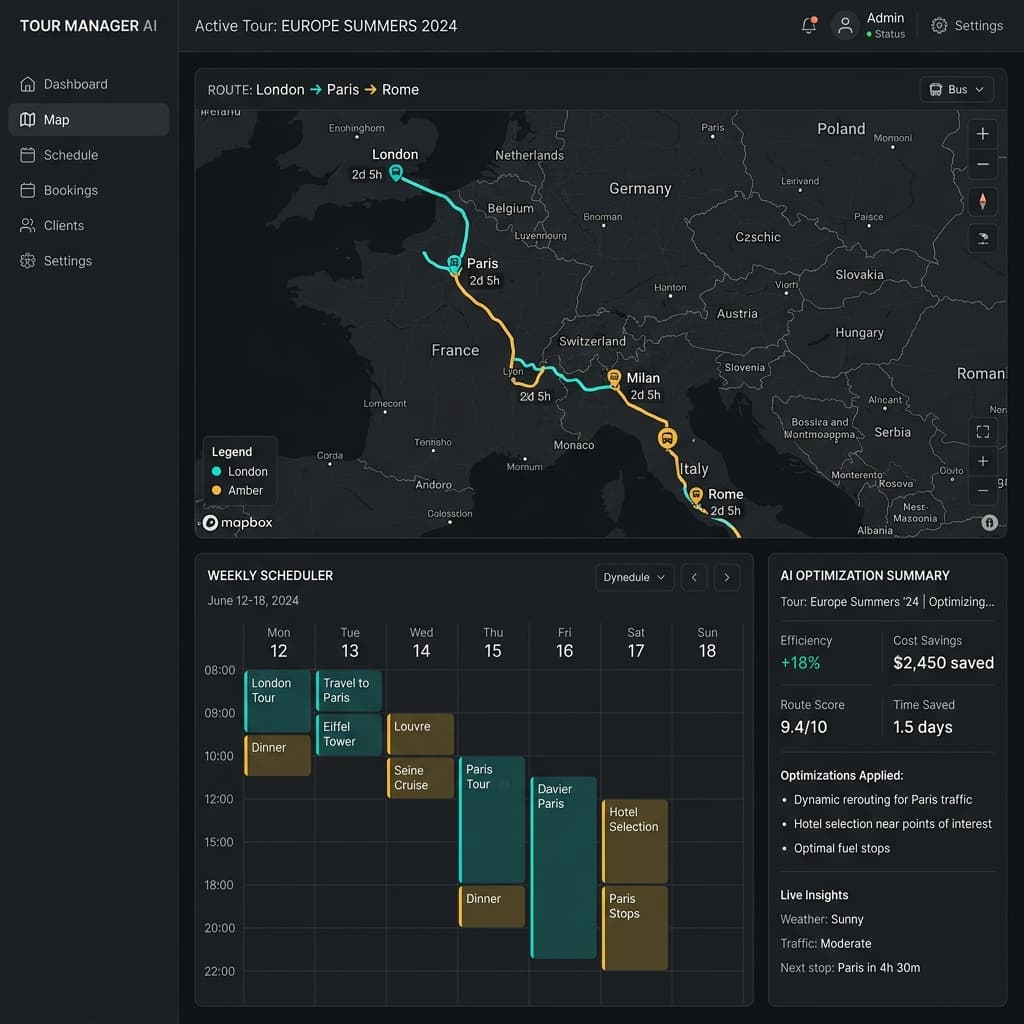Open Settings in the sidebar
The image size is (1024, 1024).
88,261
